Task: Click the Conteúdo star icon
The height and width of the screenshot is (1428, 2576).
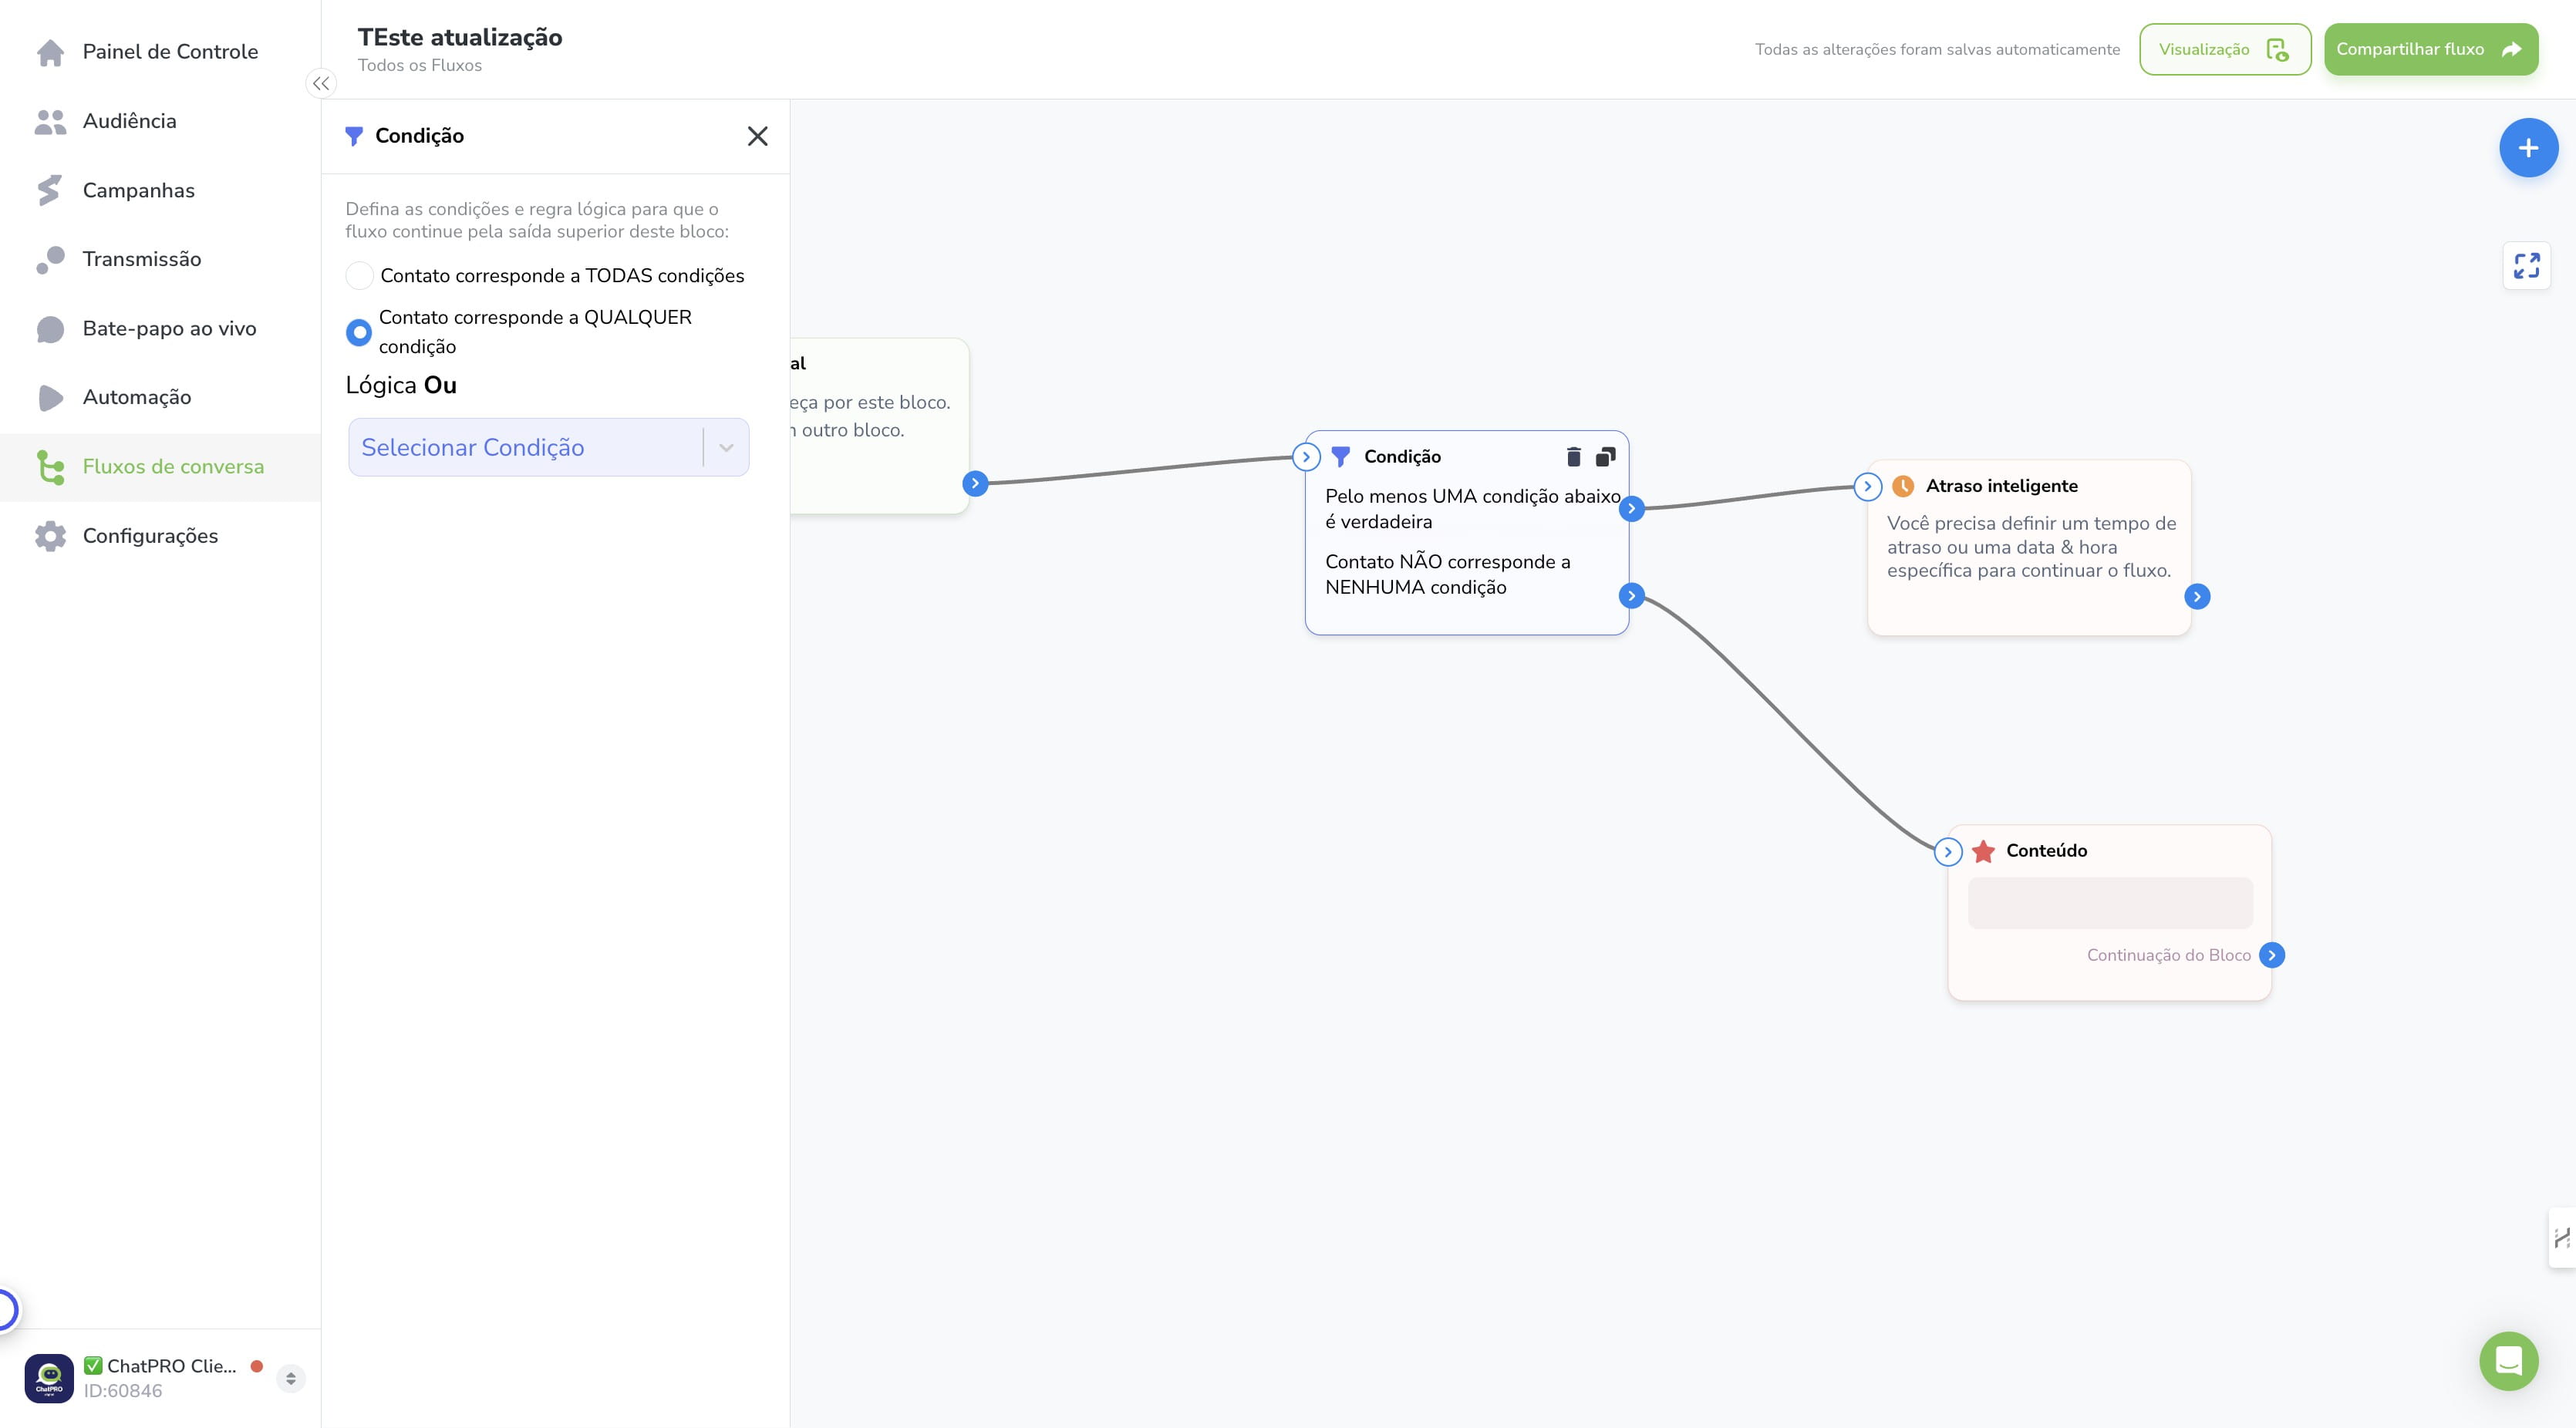Action: 1983,851
